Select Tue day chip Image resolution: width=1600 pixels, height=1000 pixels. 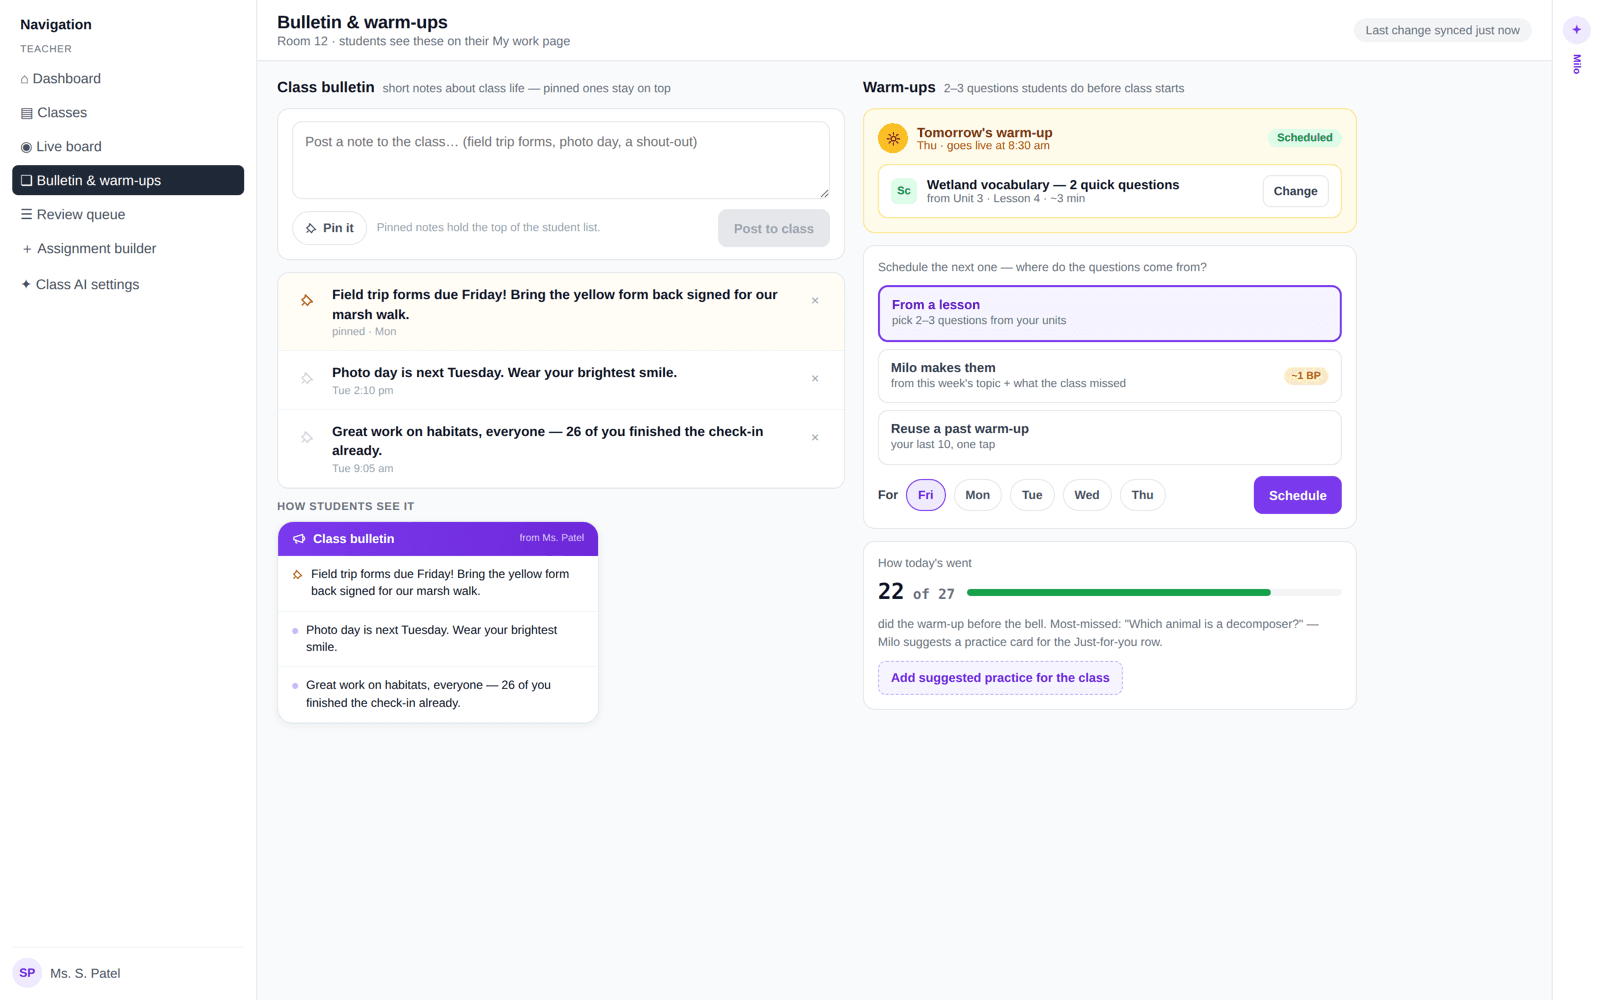pos(1032,495)
